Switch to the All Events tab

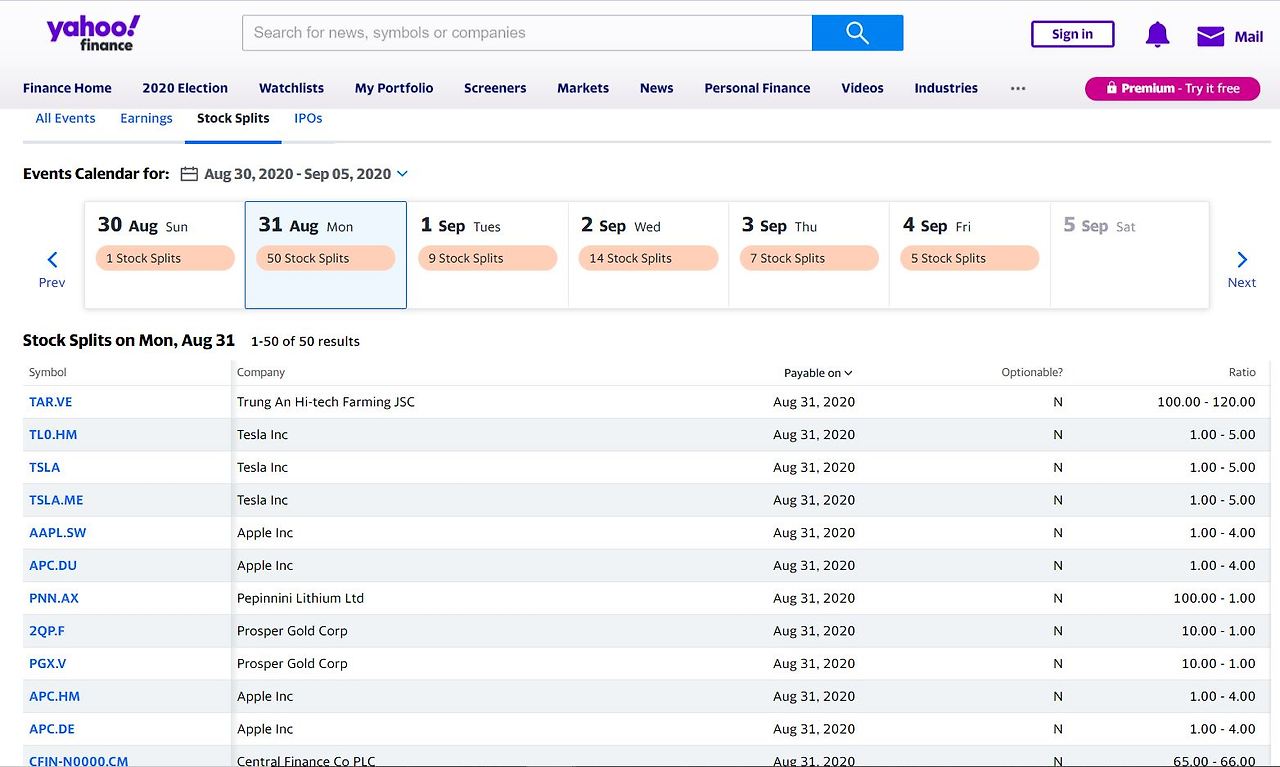pos(65,118)
